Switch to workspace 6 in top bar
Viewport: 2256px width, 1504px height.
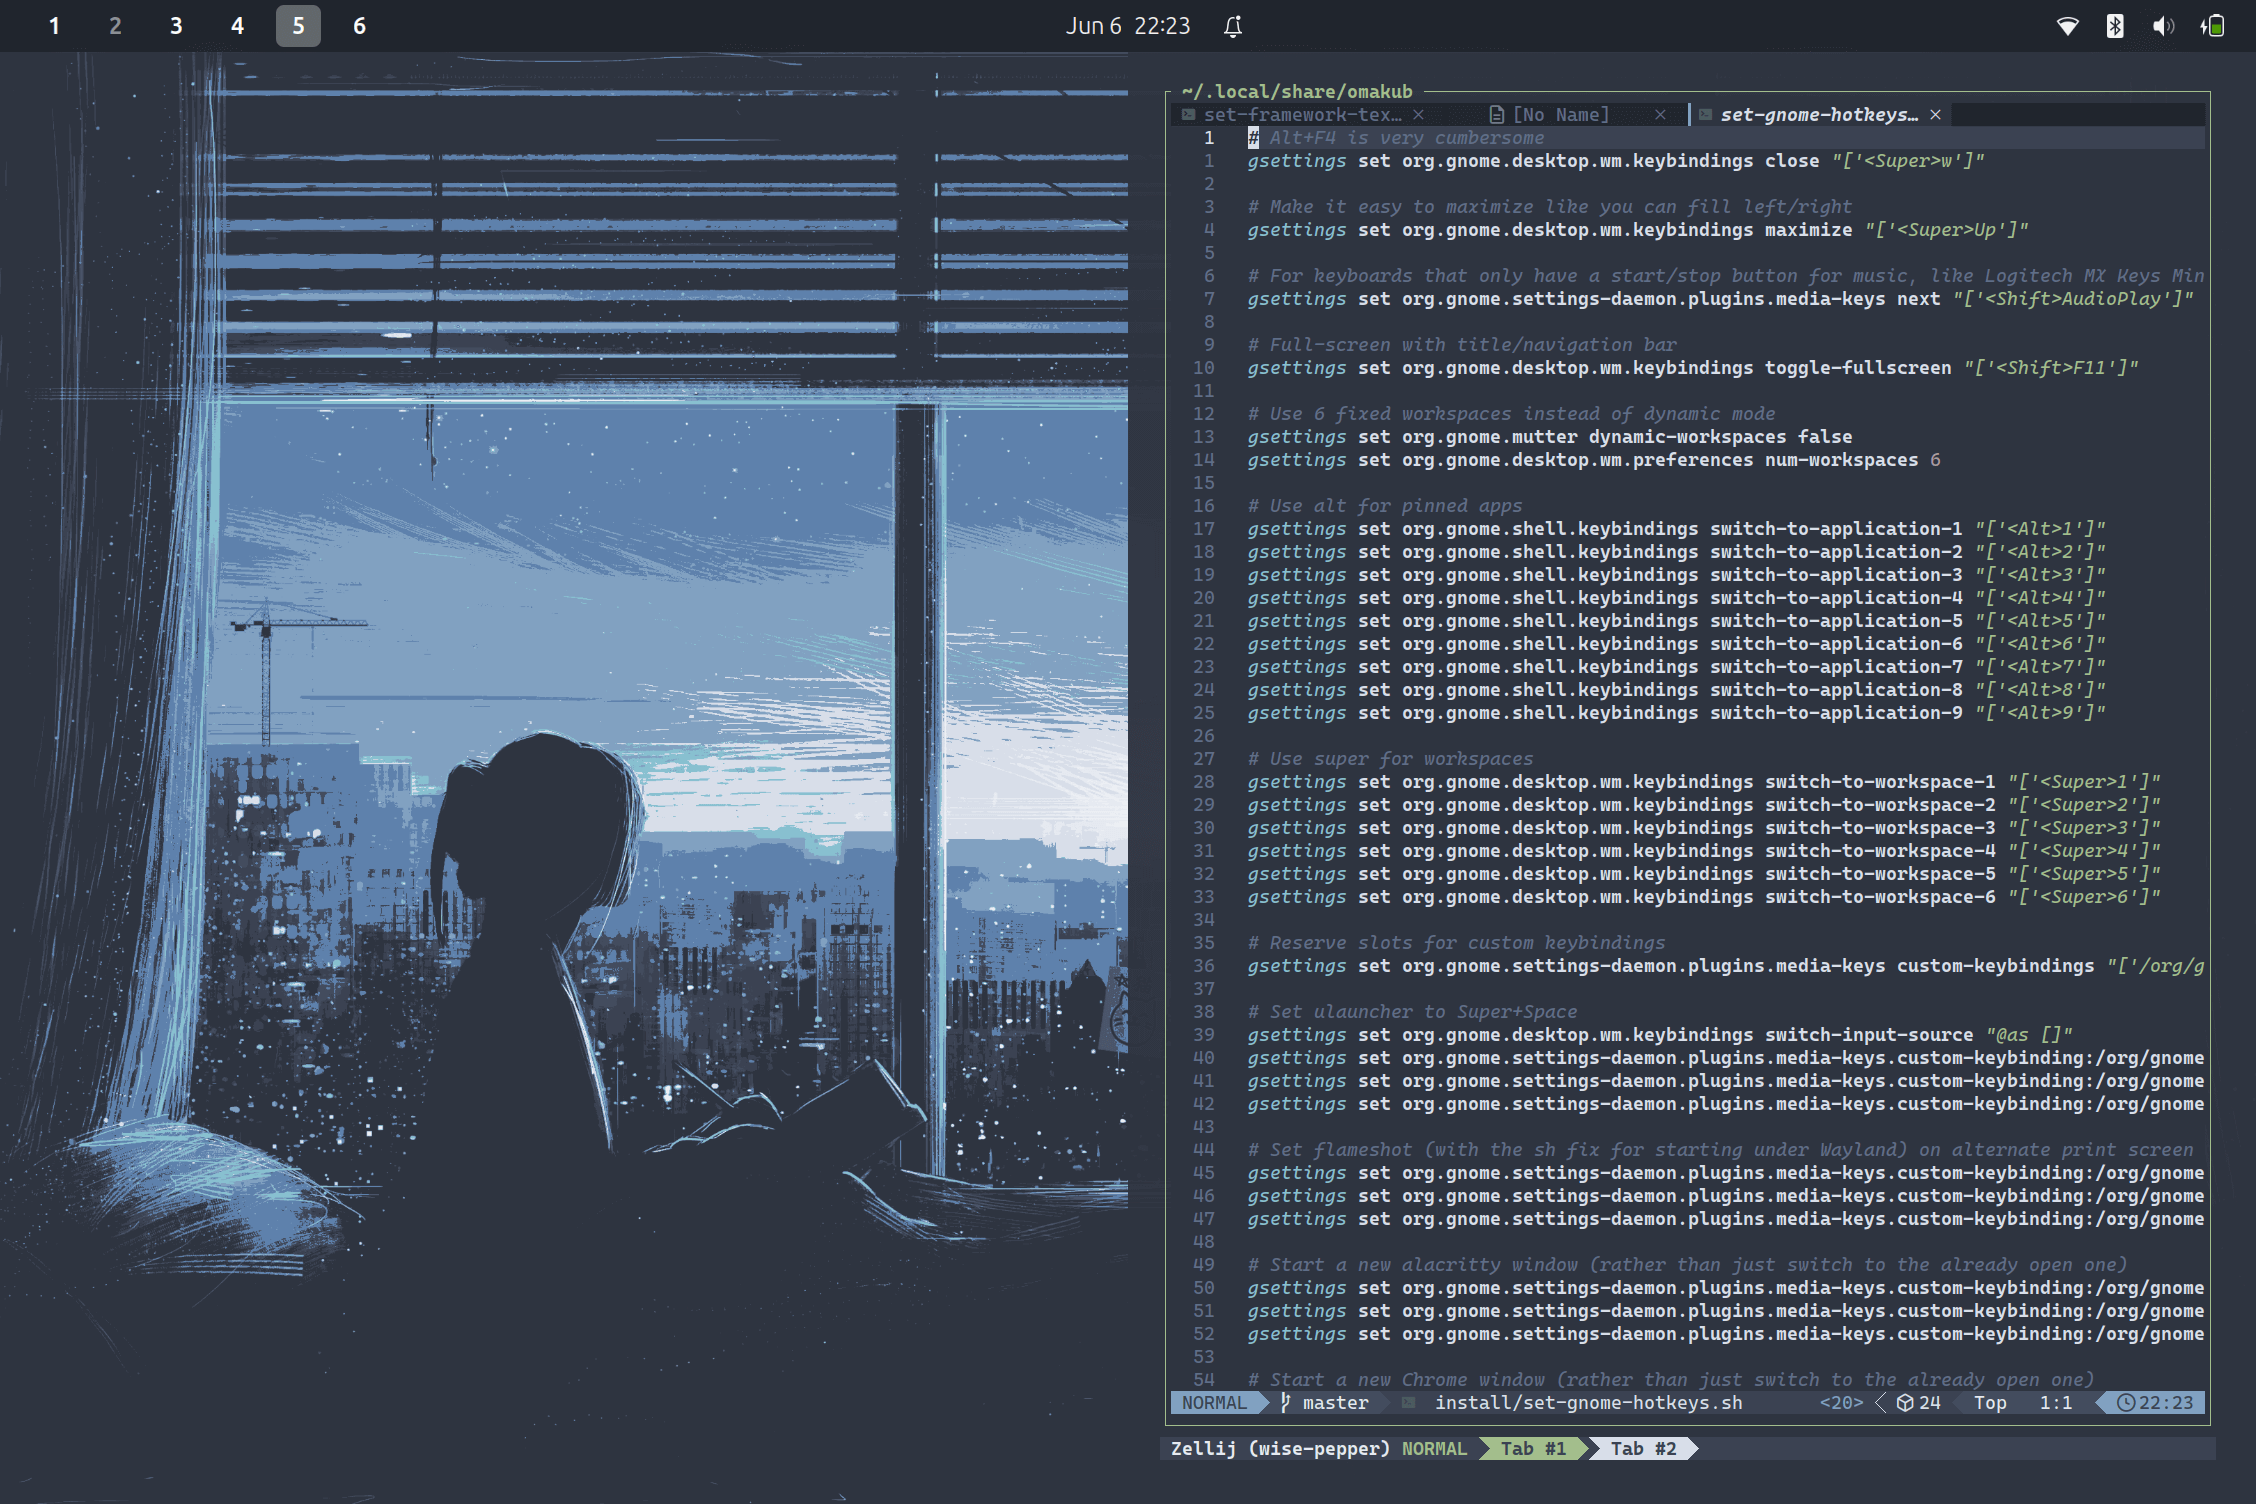point(359,26)
